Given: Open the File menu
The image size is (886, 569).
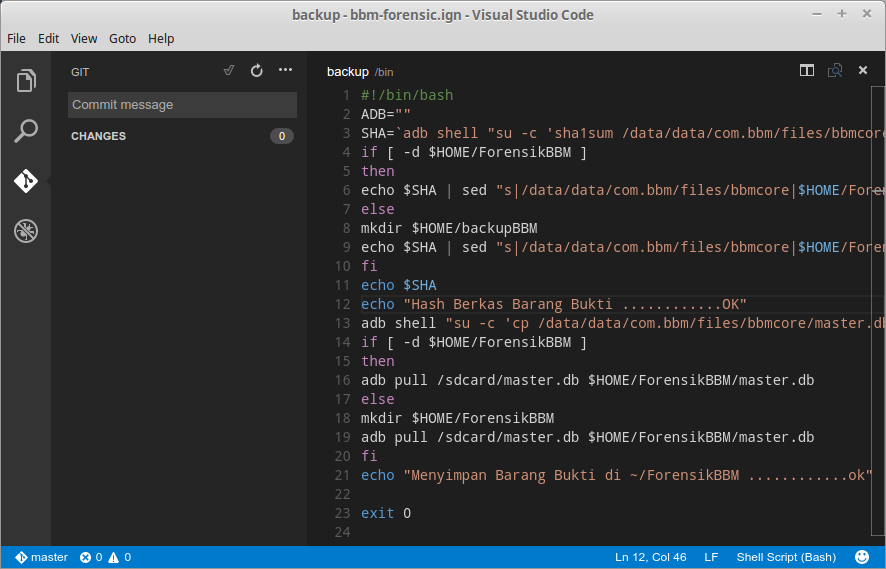Looking at the screenshot, I should 16,38.
